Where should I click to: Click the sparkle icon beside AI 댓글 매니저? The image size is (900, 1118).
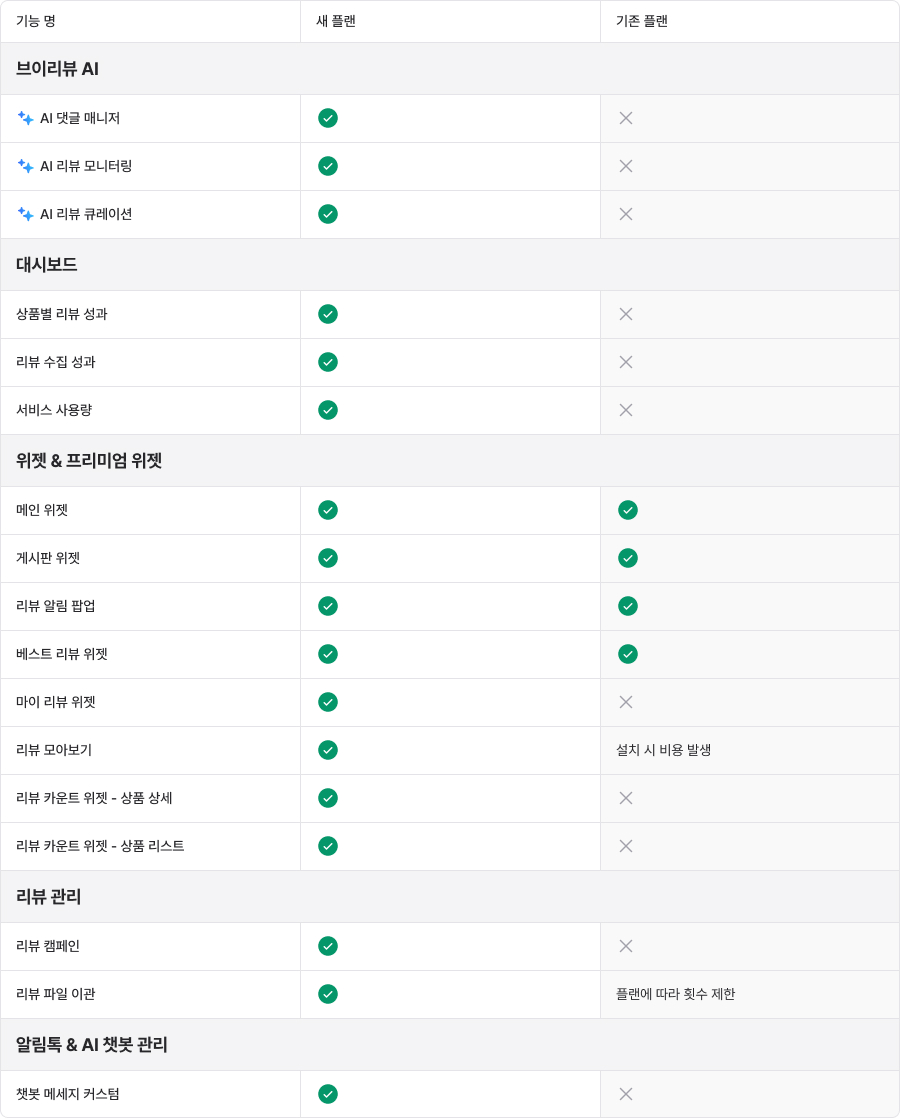pyautogui.click(x=26, y=118)
